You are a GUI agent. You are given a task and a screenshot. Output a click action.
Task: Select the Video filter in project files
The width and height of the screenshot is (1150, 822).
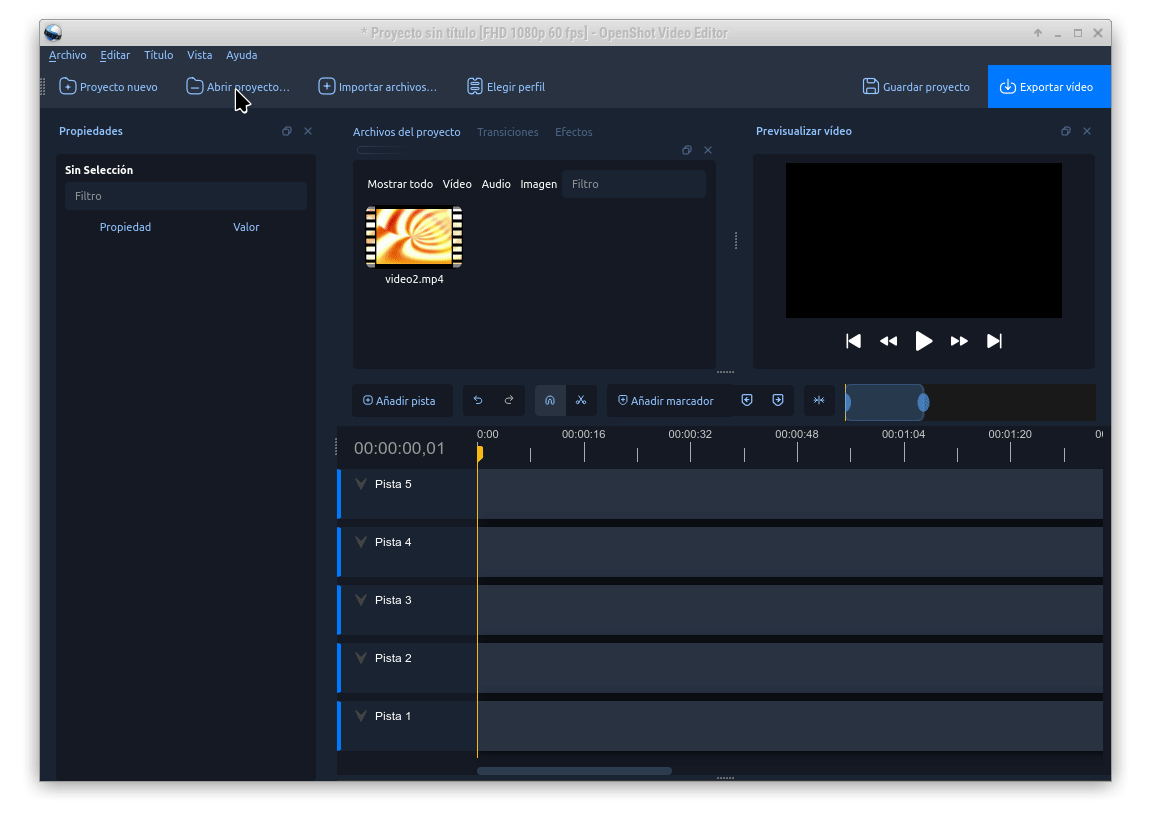(457, 184)
